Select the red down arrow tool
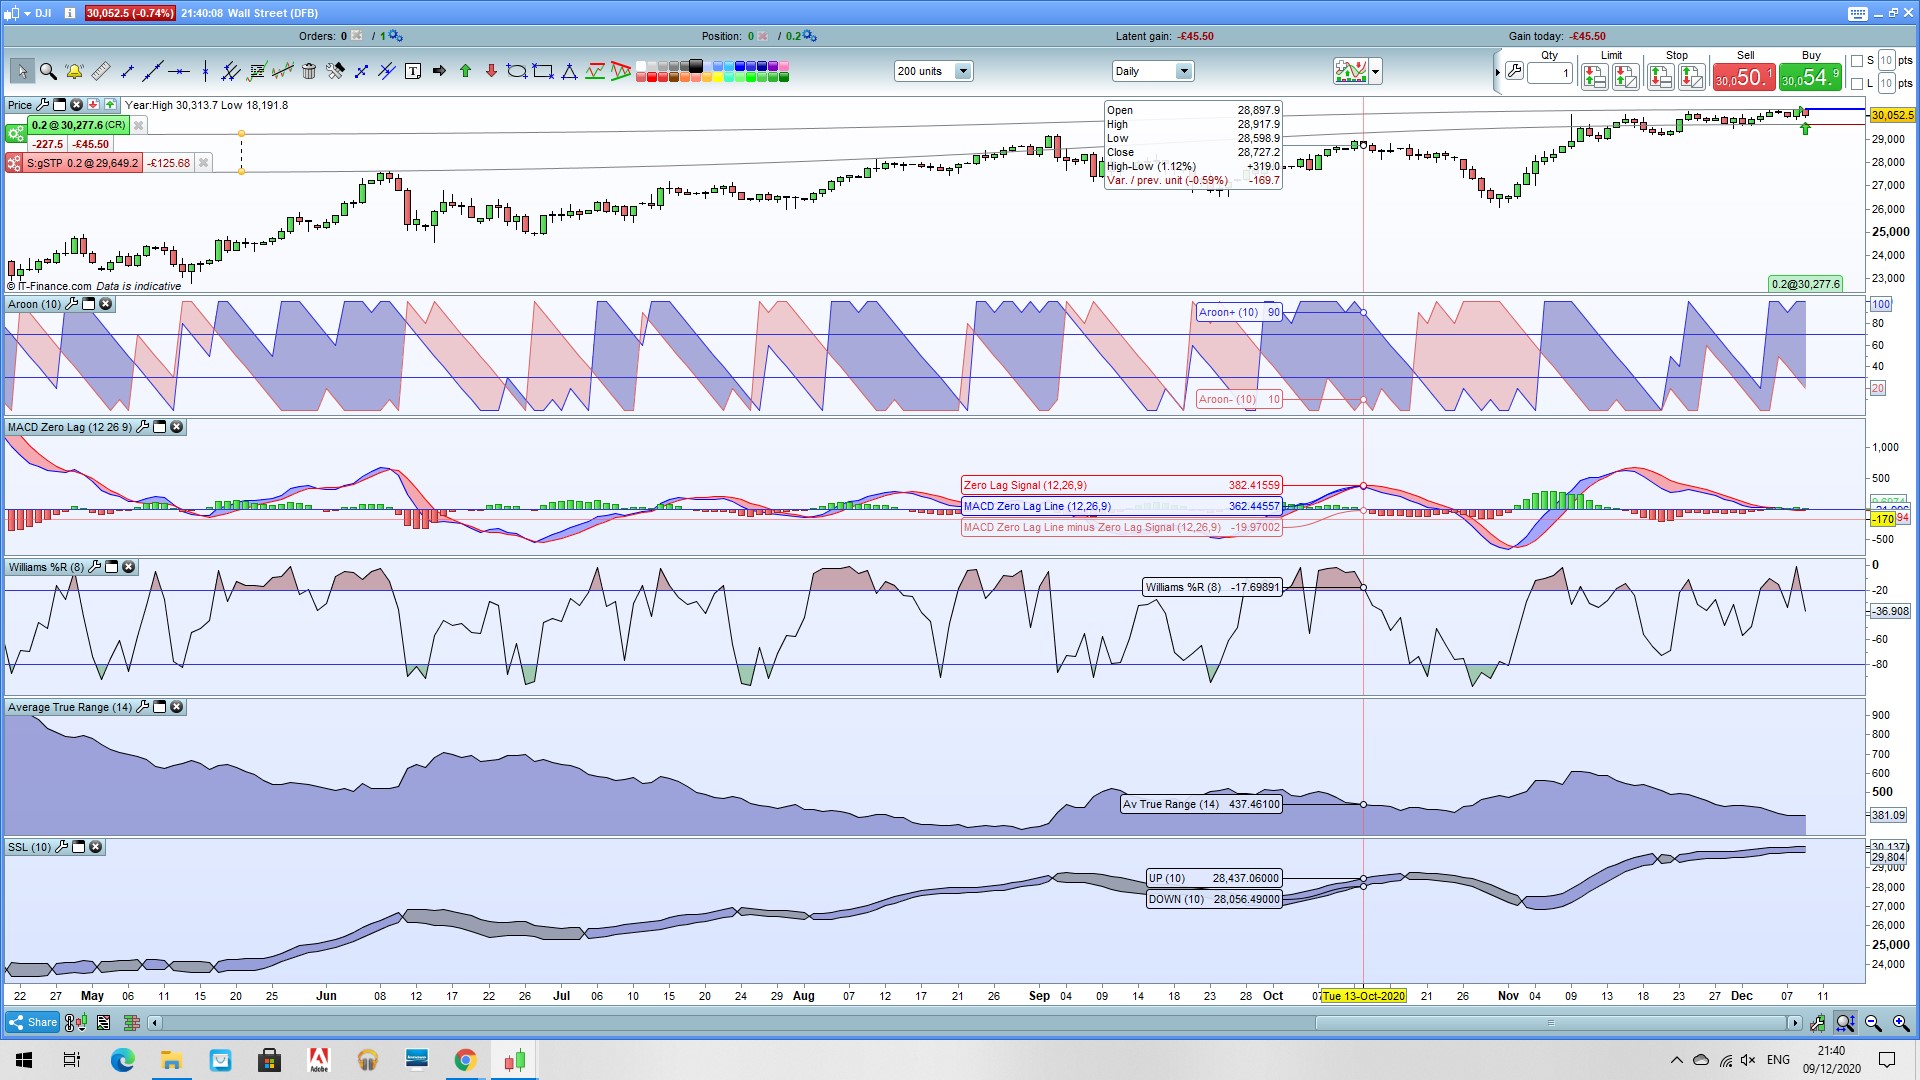This screenshot has height=1080, width=1920. [491, 71]
